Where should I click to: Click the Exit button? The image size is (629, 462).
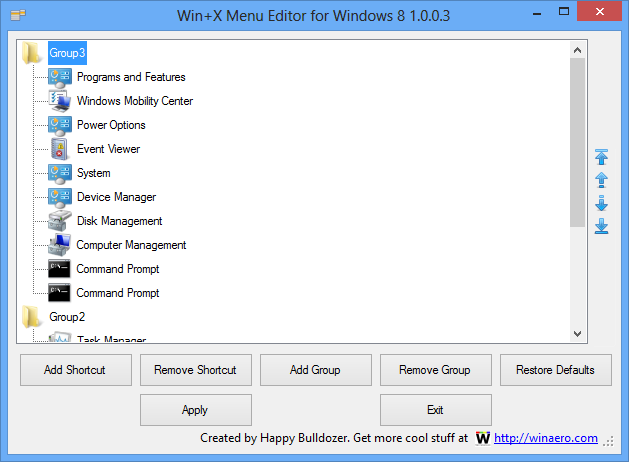pyautogui.click(x=436, y=410)
